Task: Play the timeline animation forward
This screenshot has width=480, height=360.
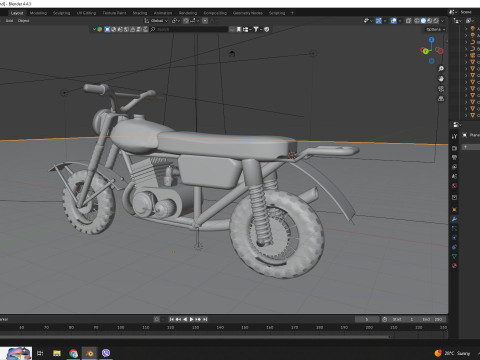Action: point(192,319)
